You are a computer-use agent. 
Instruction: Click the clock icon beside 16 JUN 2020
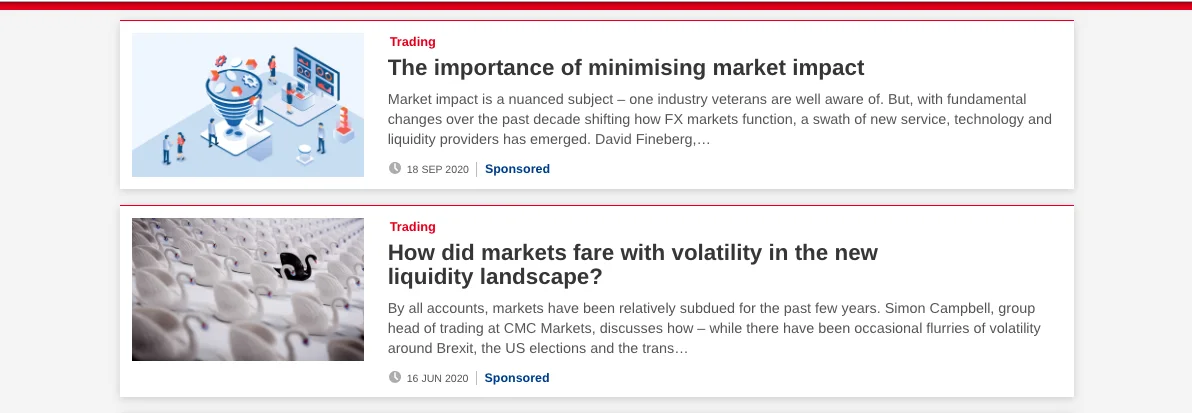pyautogui.click(x=395, y=377)
